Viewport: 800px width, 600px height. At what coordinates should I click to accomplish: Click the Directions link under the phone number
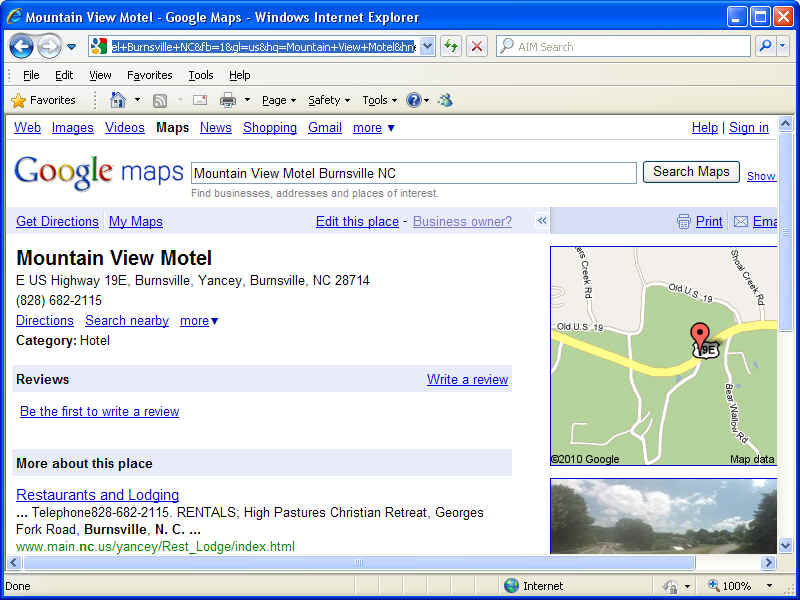pos(45,320)
